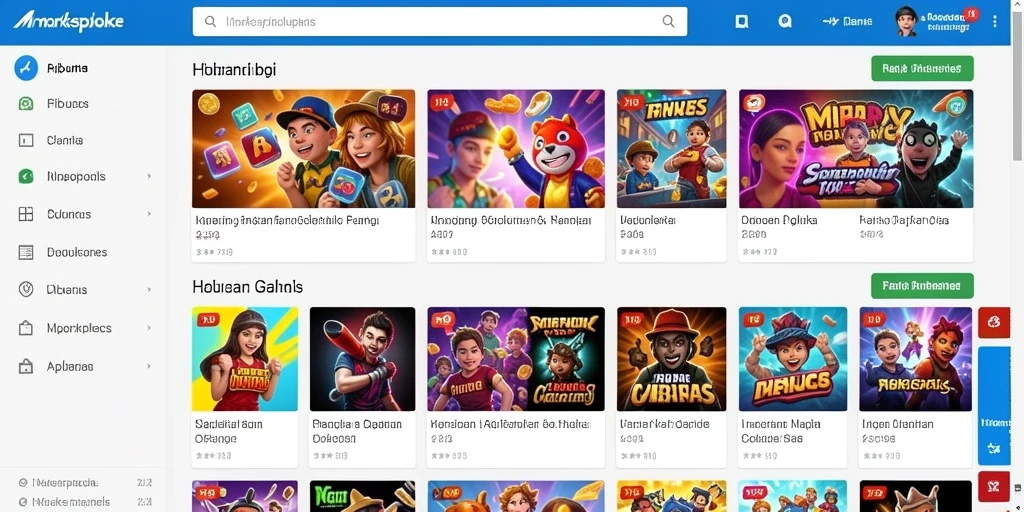1024x512 pixels.
Task: Expand the Nlnsopoals sidebar item chevron
Action: point(149,176)
